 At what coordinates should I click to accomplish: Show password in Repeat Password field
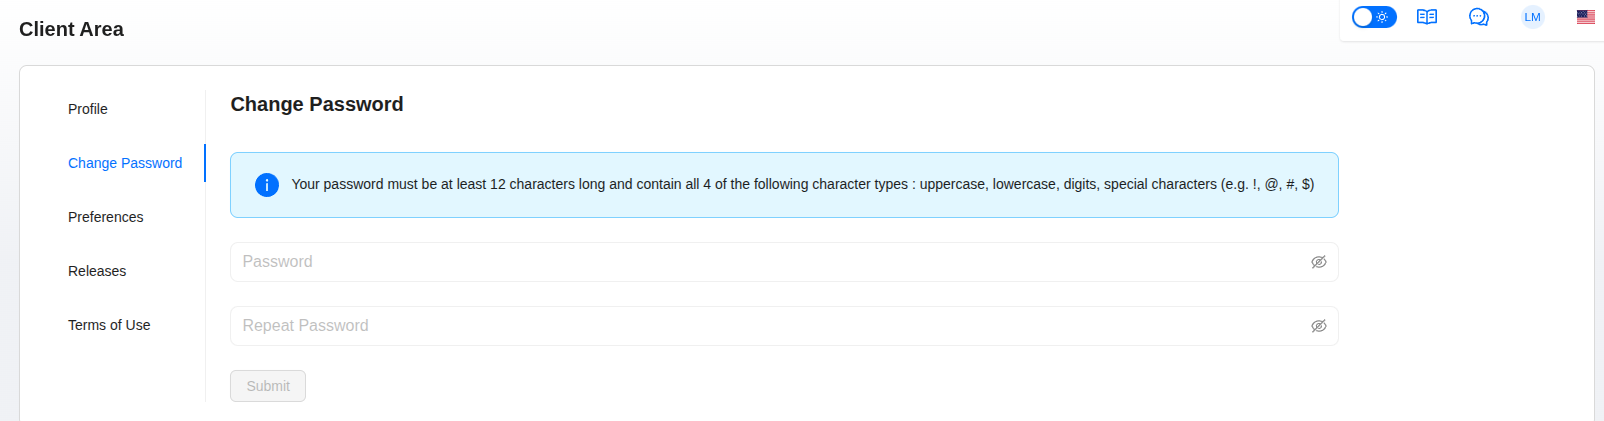pos(1319,326)
